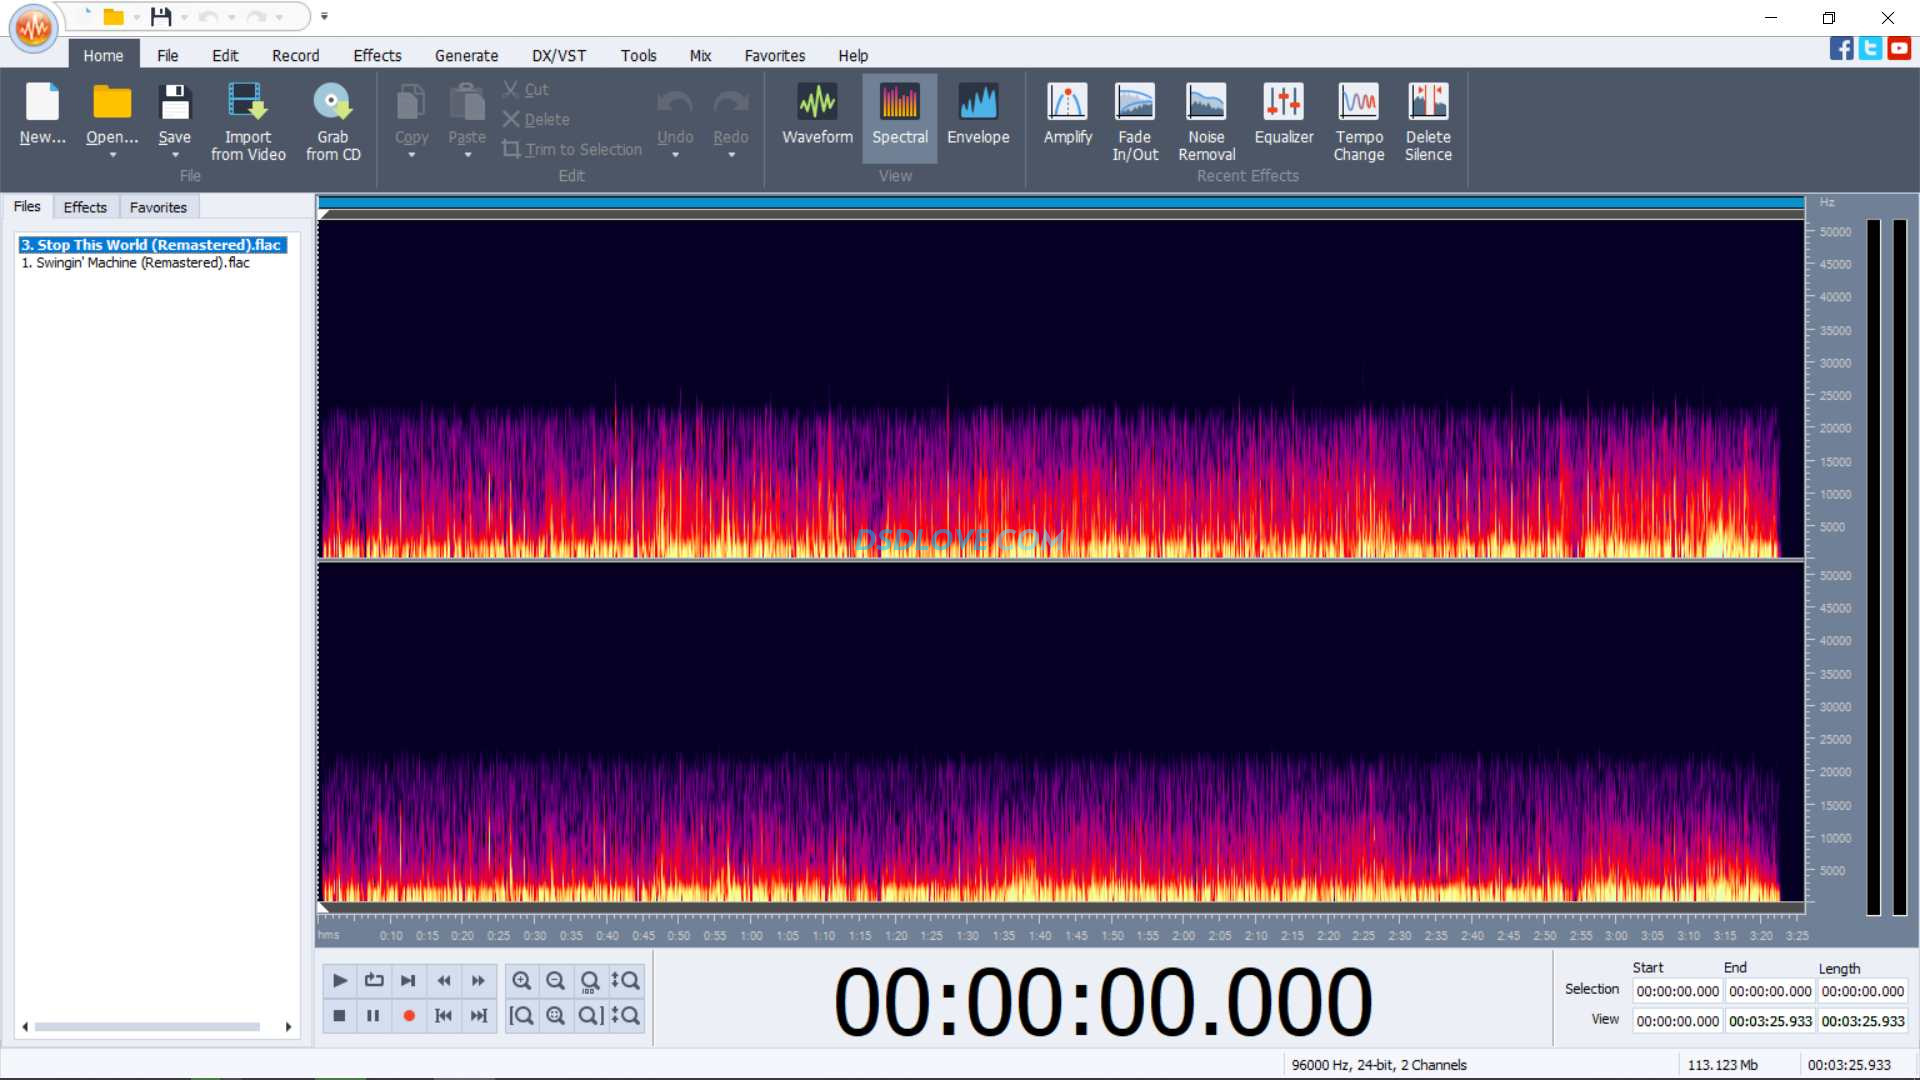Open the Generate ribbon tab
This screenshot has height=1080, width=1920.
click(466, 56)
